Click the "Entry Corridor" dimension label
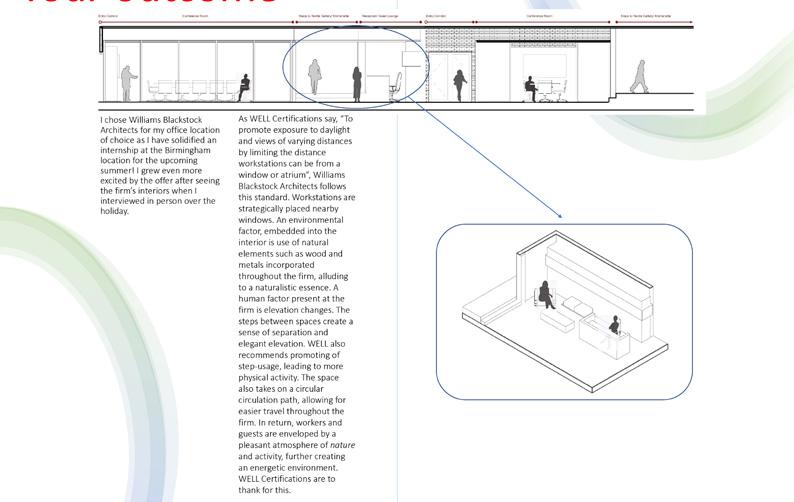Screen dimensions: 794x502 (435, 16)
